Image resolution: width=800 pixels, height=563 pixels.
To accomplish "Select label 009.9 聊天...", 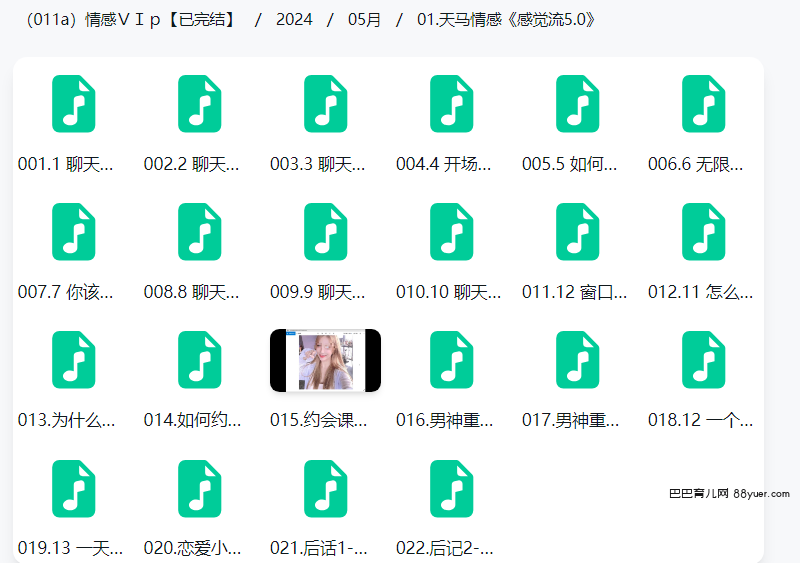I will pyautogui.click(x=318, y=292).
